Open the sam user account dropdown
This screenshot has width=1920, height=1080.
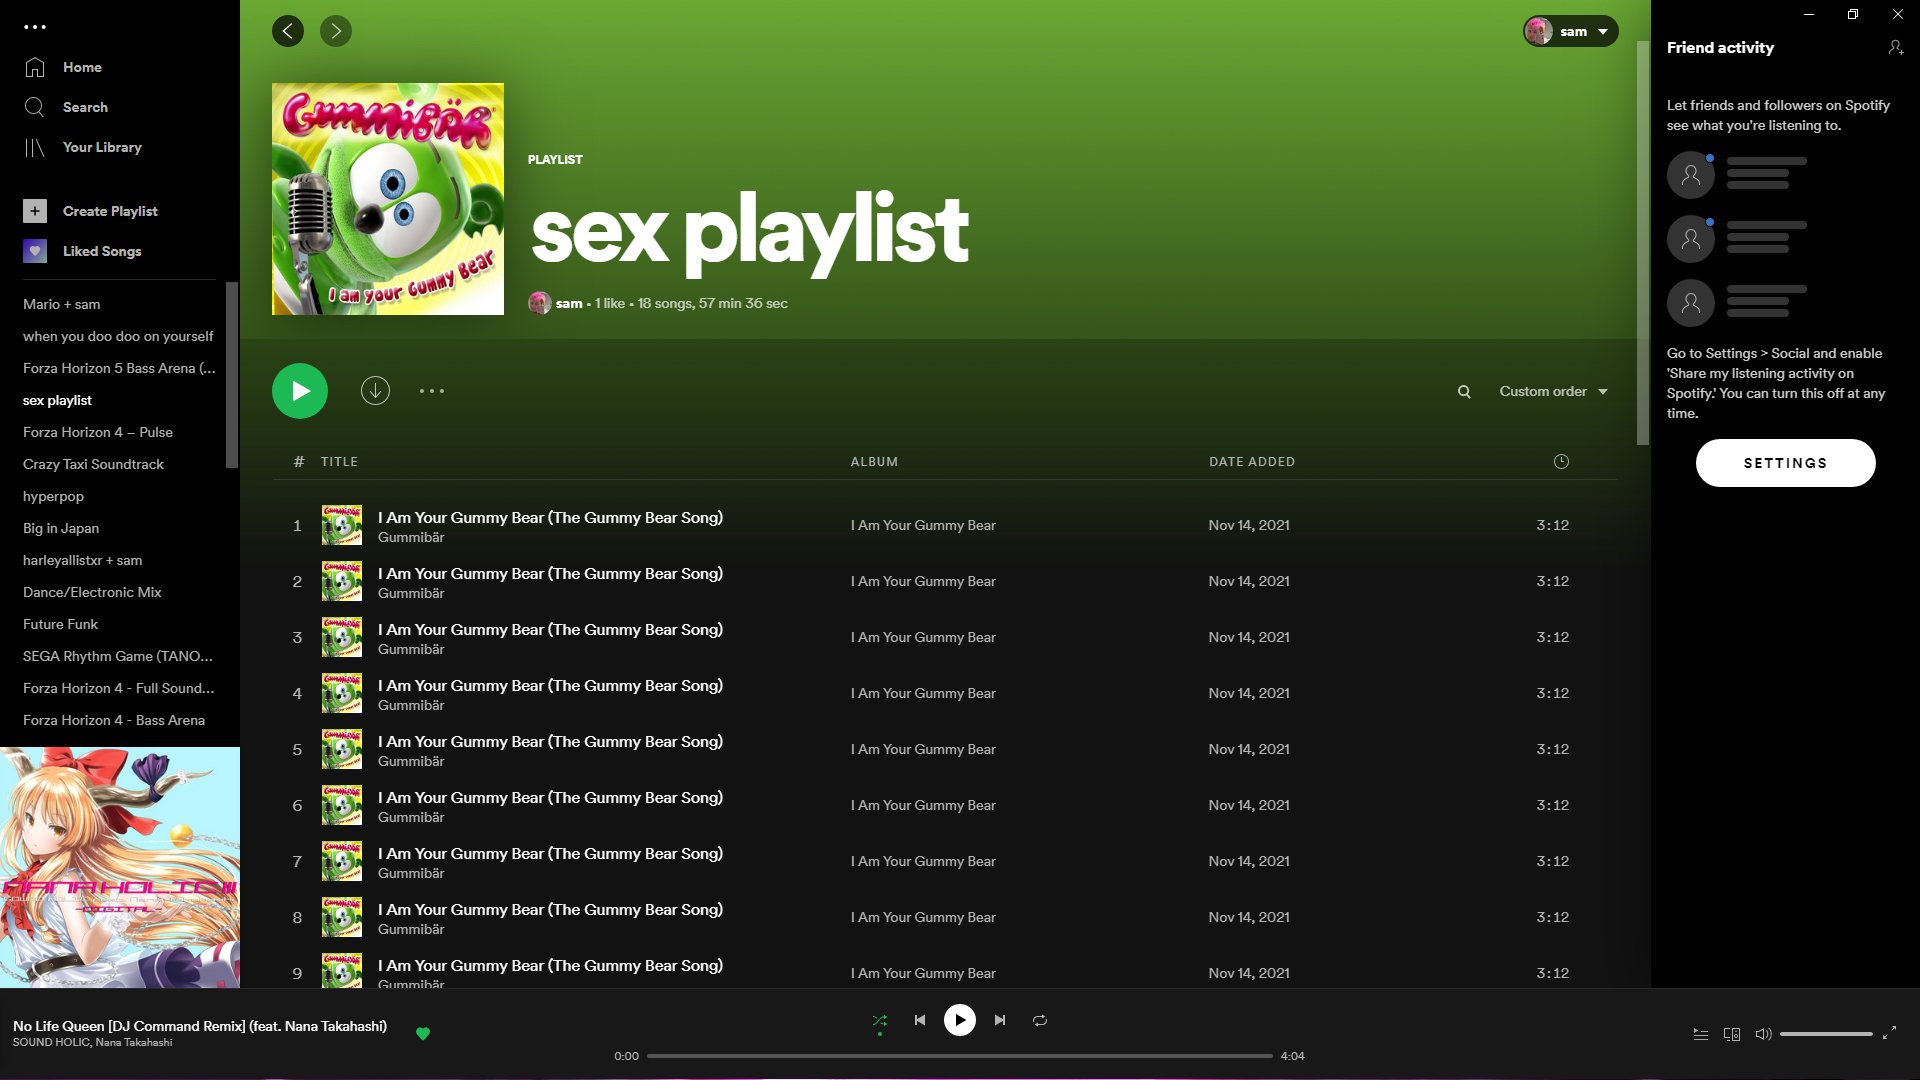coord(1570,31)
